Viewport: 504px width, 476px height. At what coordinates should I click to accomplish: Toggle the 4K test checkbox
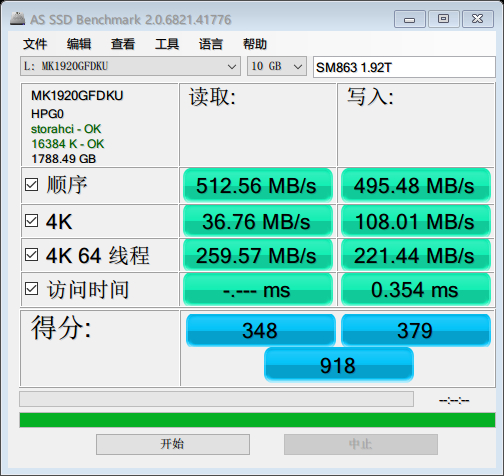click(31, 220)
